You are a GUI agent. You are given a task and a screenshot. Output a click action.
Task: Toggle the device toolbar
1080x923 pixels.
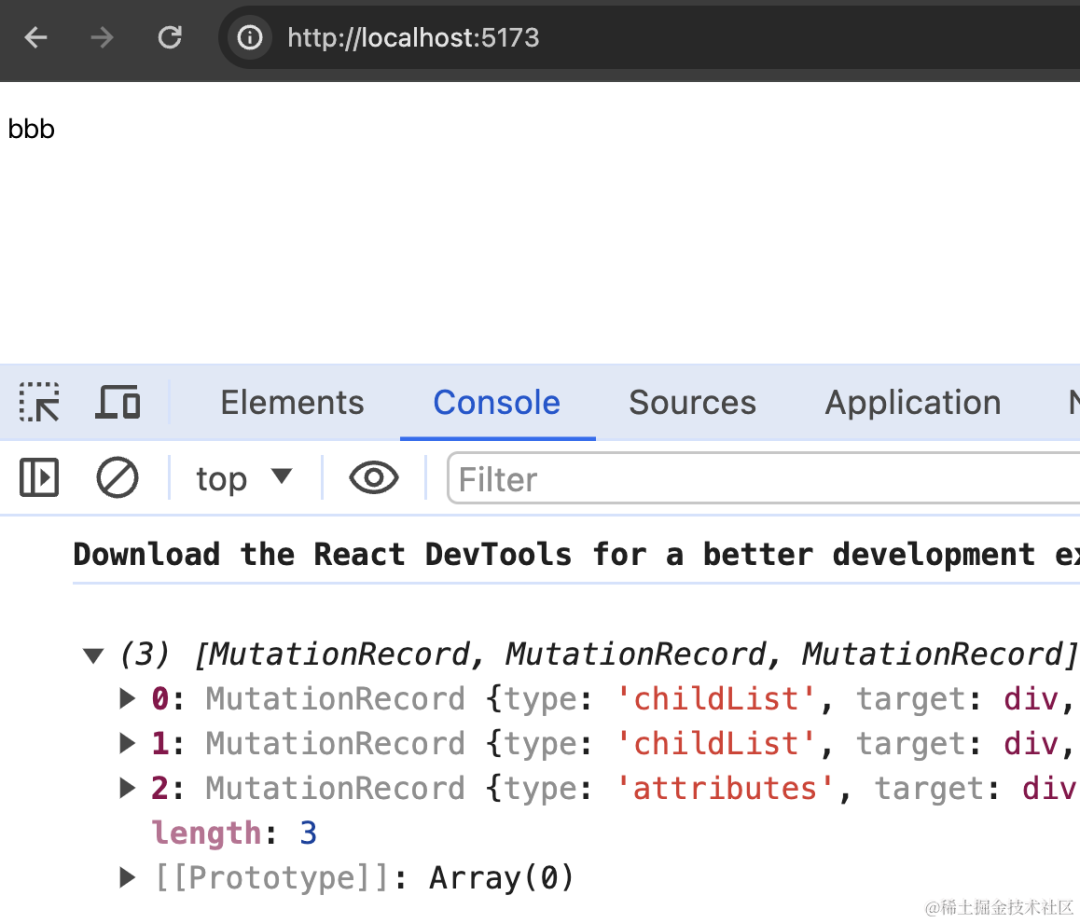(118, 402)
